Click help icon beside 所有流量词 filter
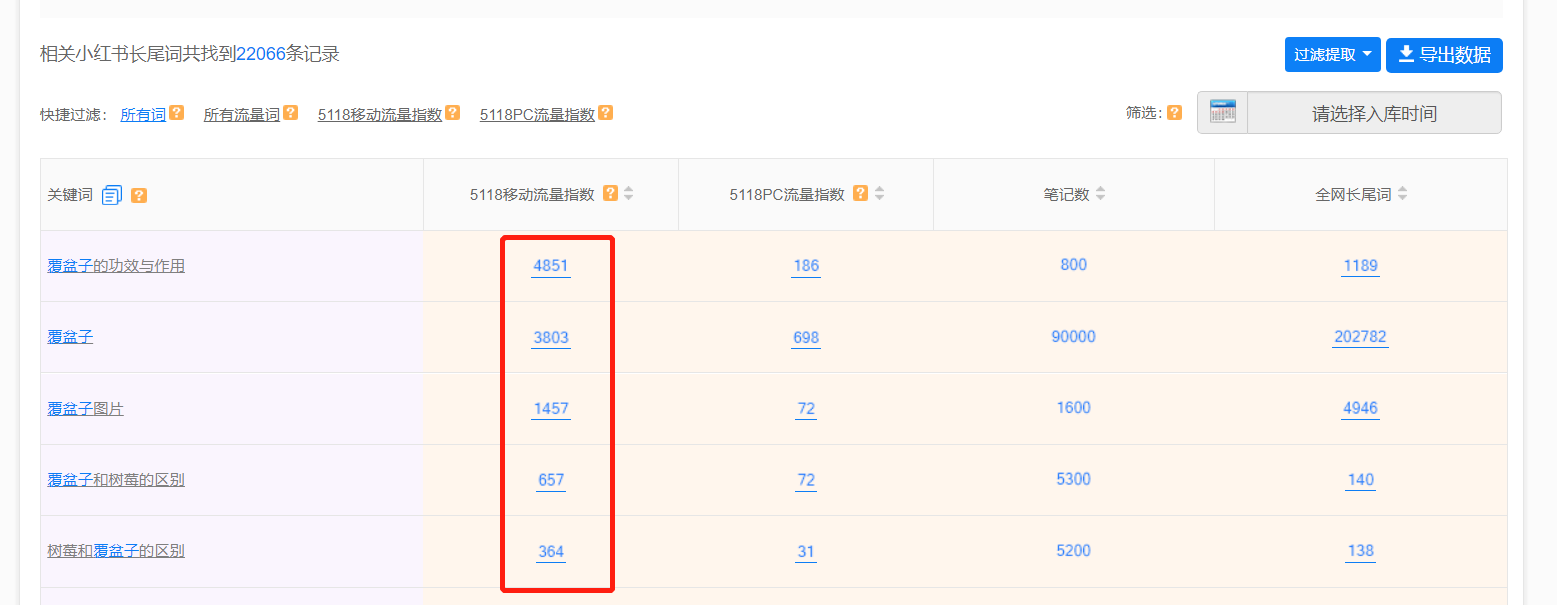 tap(291, 113)
